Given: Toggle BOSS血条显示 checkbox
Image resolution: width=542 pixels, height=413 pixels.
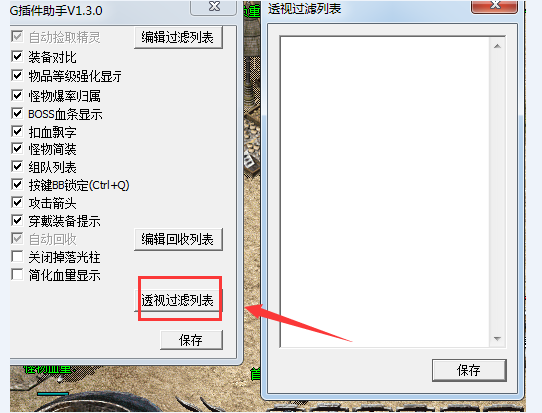Looking at the screenshot, I should click(17, 113).
